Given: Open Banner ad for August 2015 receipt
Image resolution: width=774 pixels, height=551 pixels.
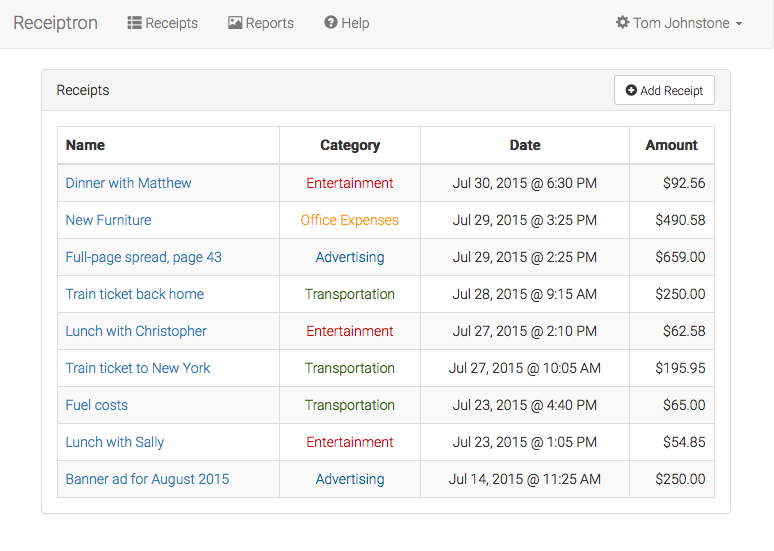Looking at the screenshot, I should (147, 479).
